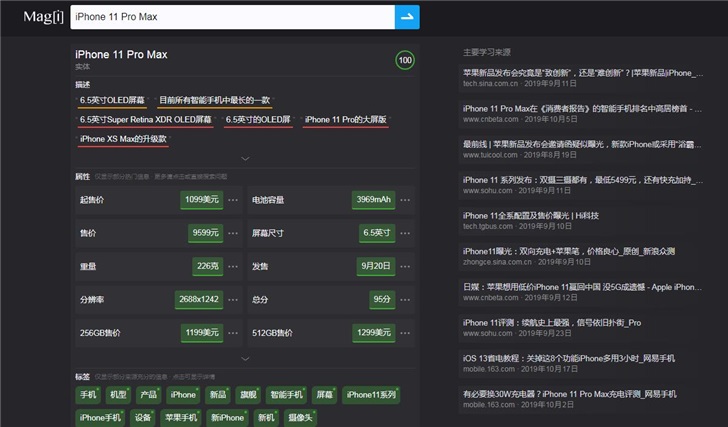Open the ellipsis menu beside 分辨率
The image size is (728, 427).
click(x=233, y=299)
